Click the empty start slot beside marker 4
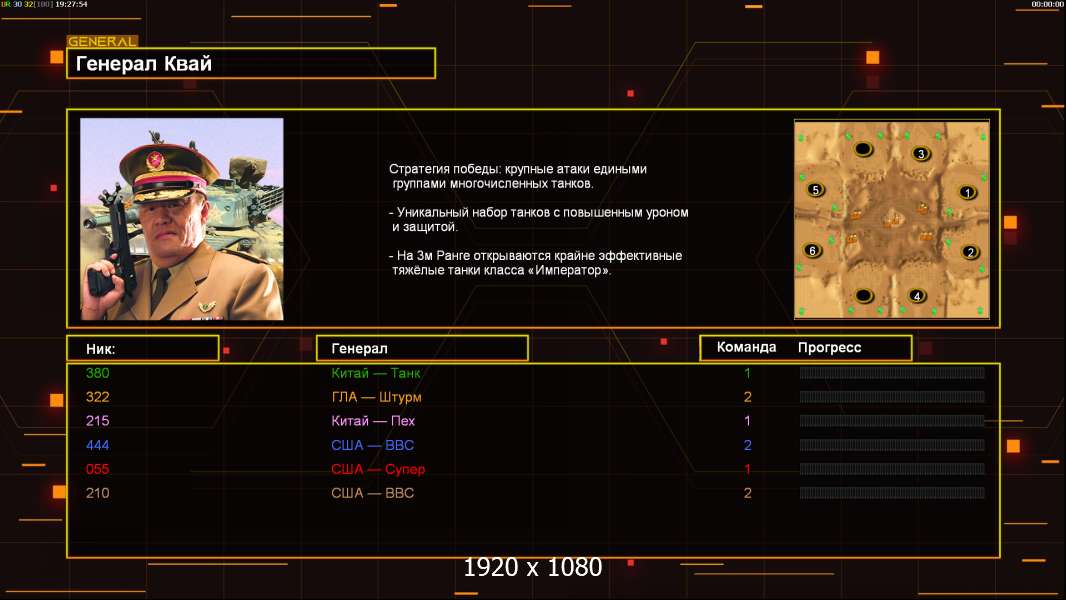Image resolution: width=1066 pixels, height=600 pixels. pos(863,296)
